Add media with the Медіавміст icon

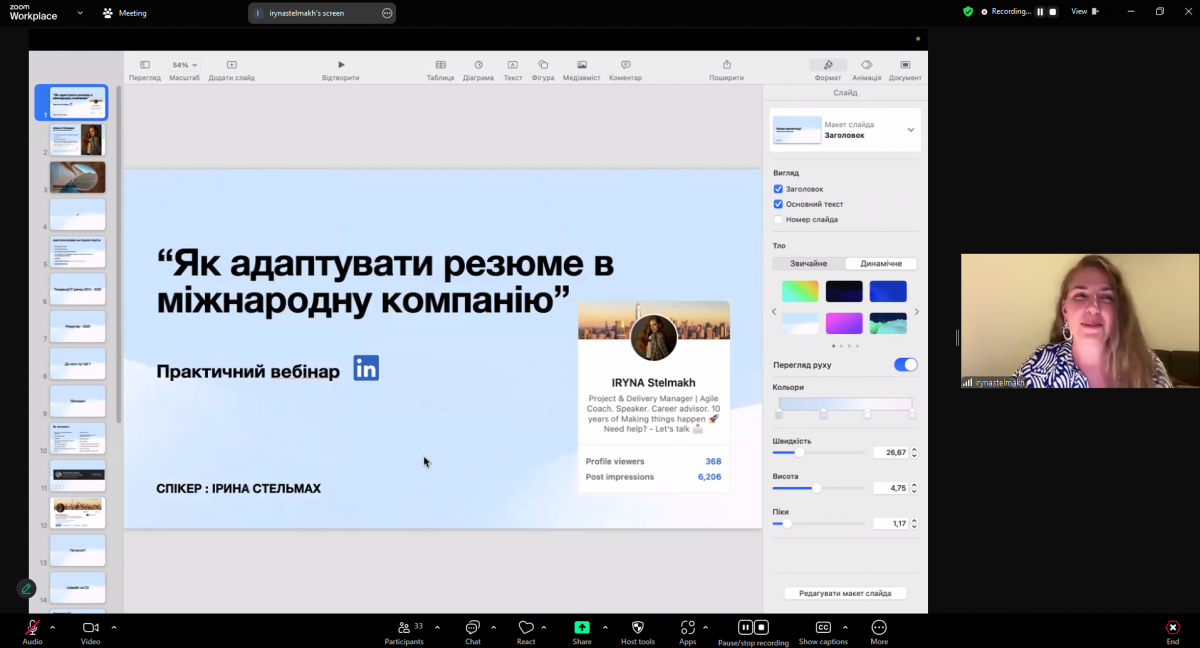[x=580, y=62]
